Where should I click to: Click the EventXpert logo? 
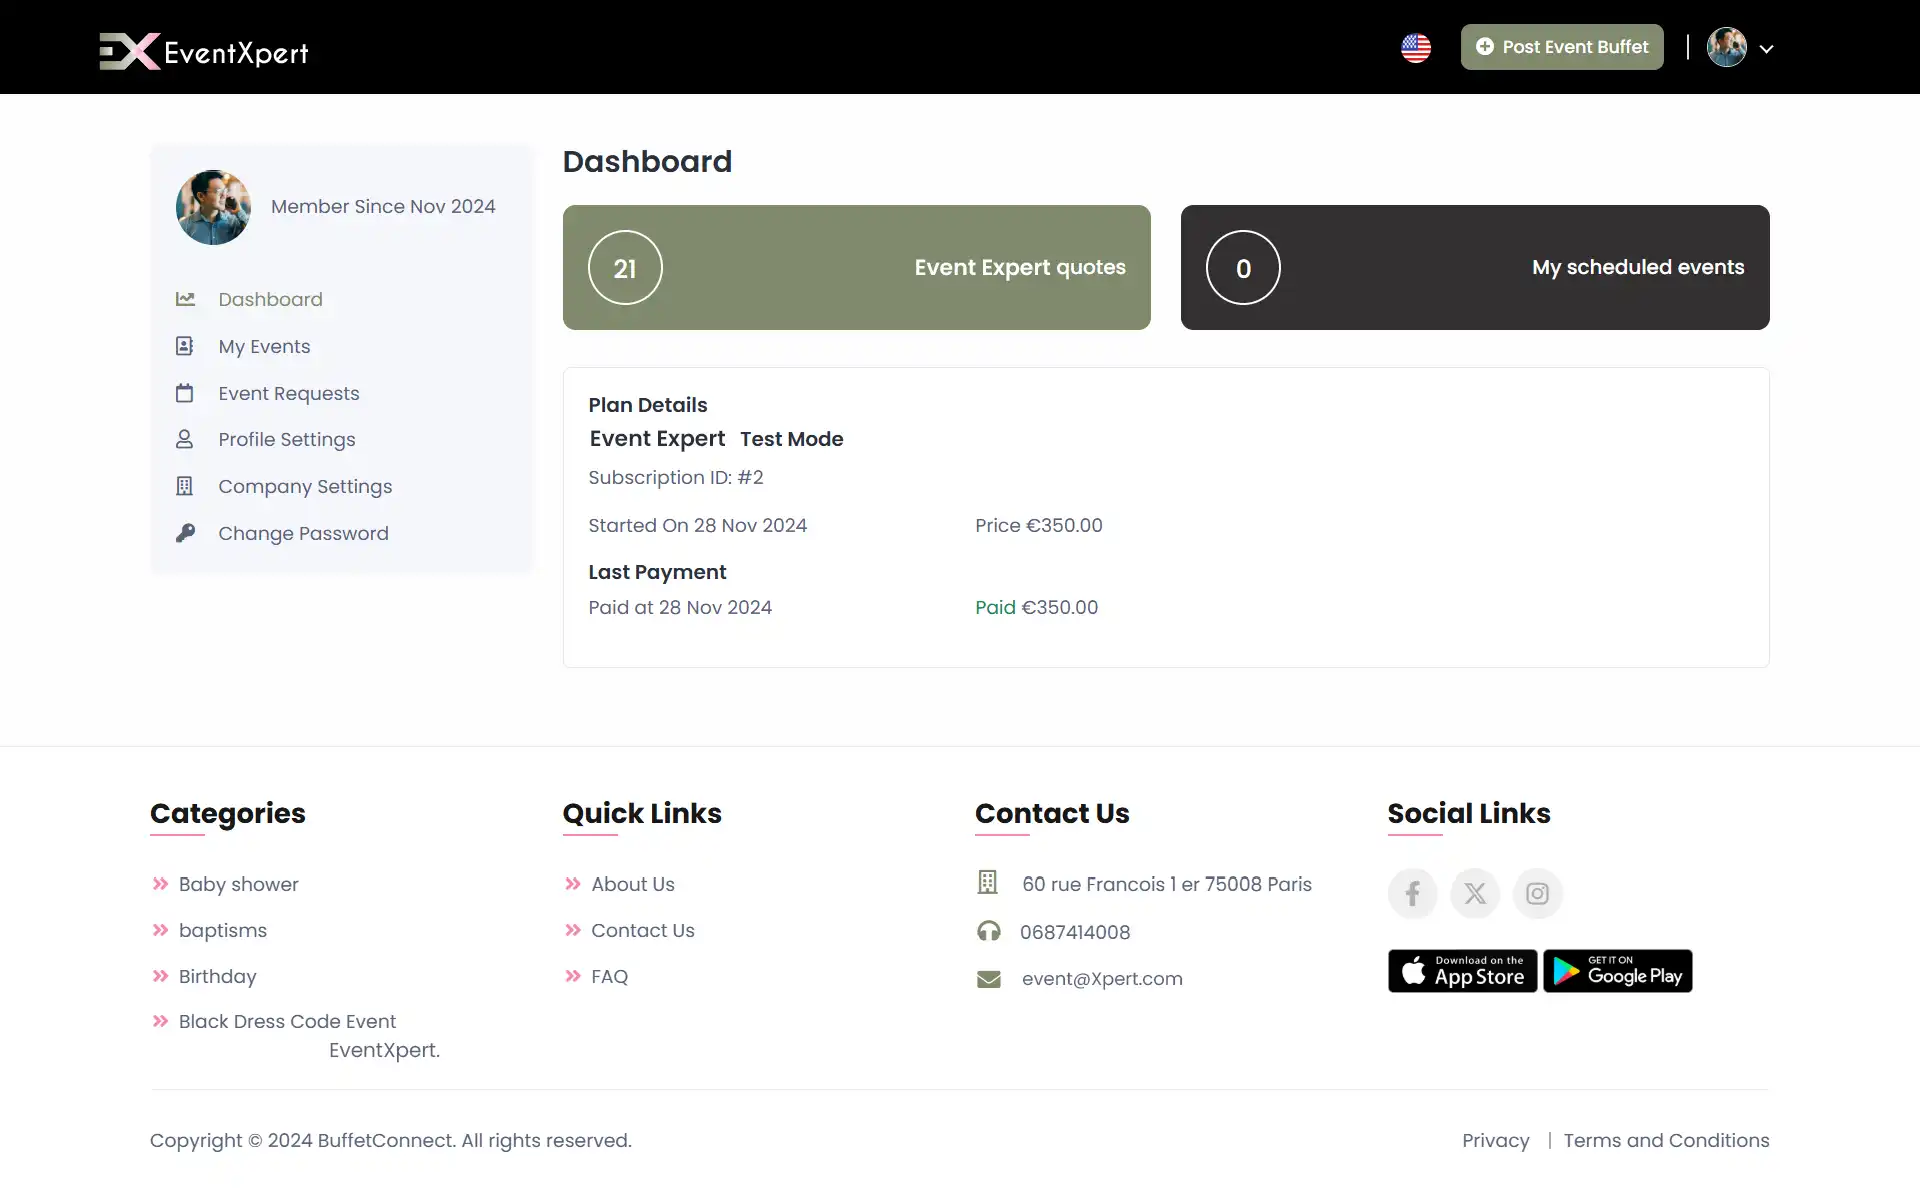(x=203, y=51)
